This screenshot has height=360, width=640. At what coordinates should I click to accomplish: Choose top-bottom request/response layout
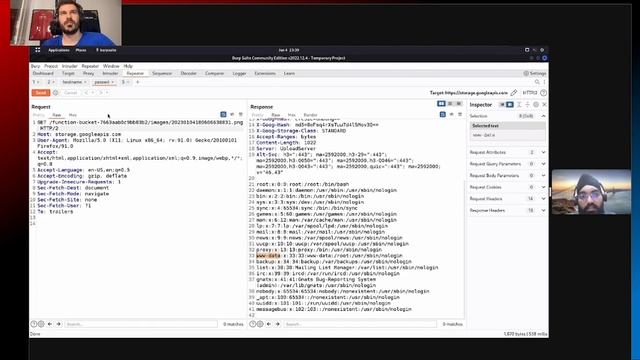[x=450, y=104]
